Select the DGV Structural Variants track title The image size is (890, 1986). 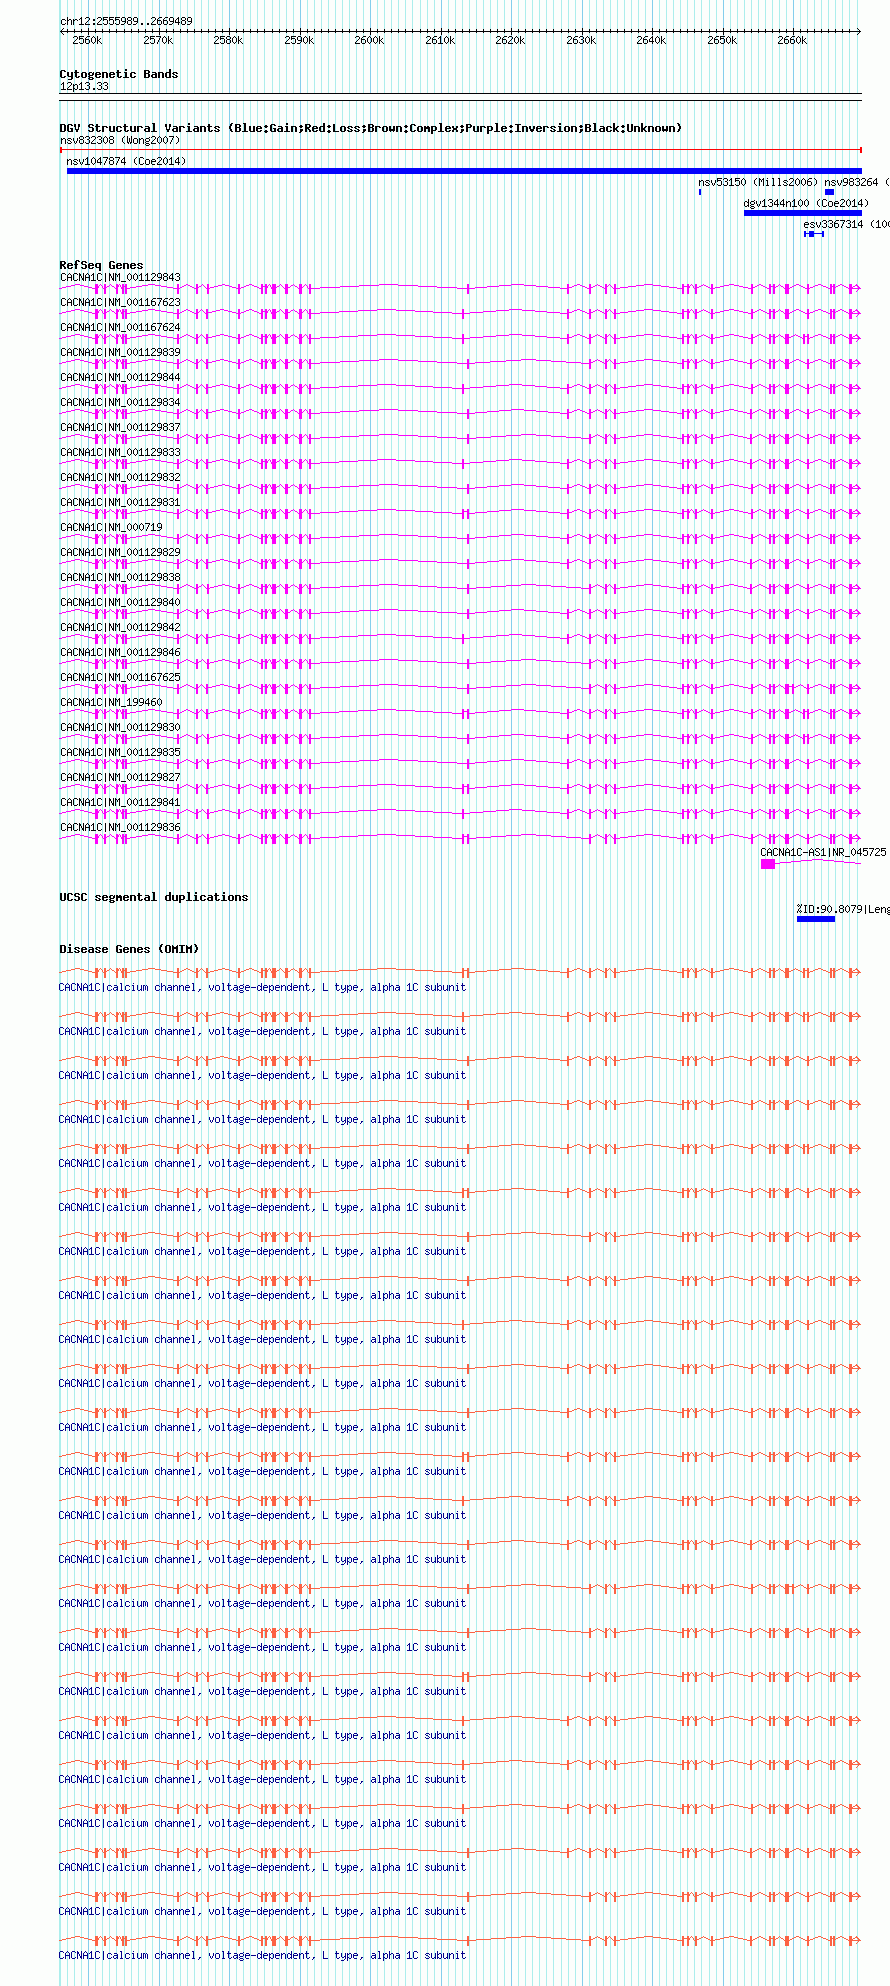pos(371,128)
